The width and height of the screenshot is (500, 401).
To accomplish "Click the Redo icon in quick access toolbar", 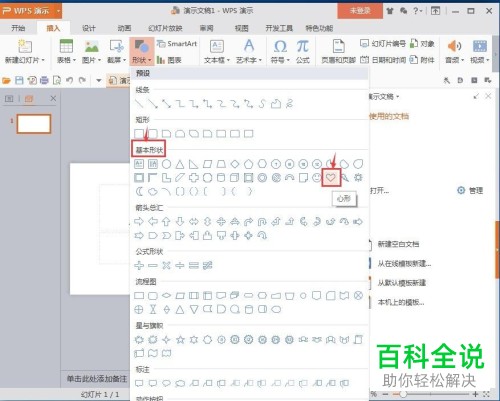I will pos(82,80).
